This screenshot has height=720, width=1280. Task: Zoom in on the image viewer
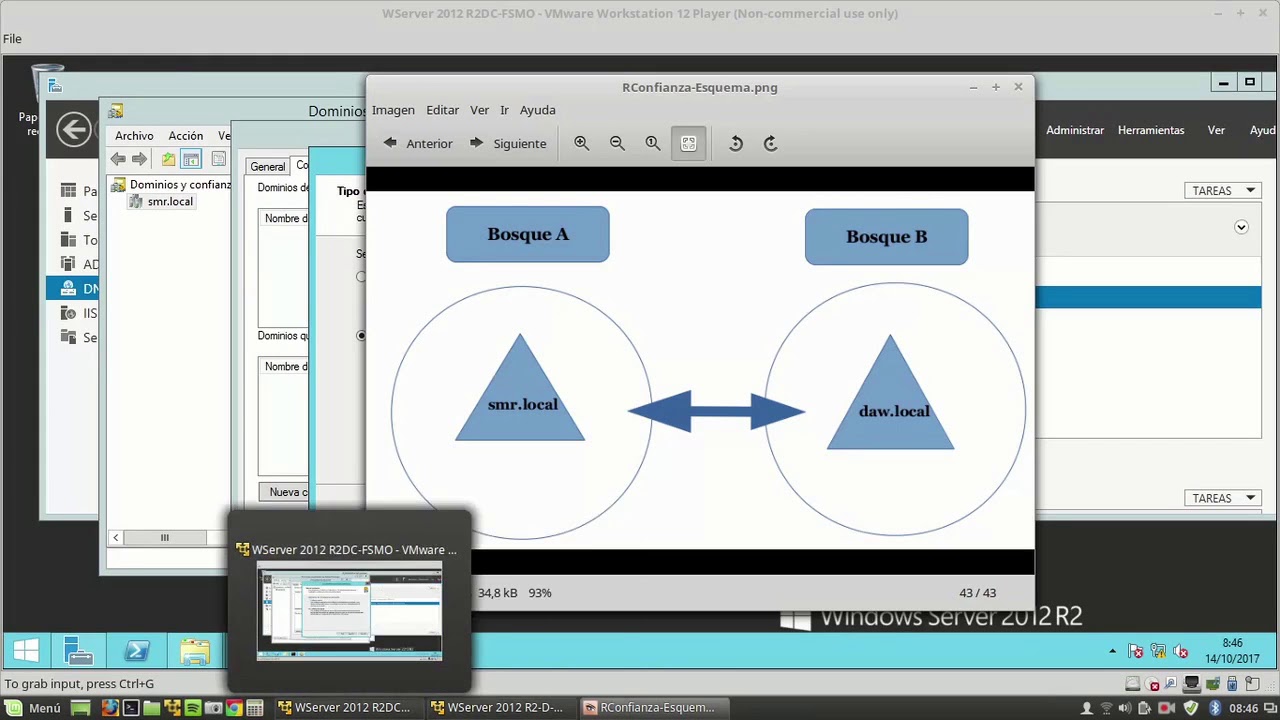pyautogui.click(x=581, y=143)
